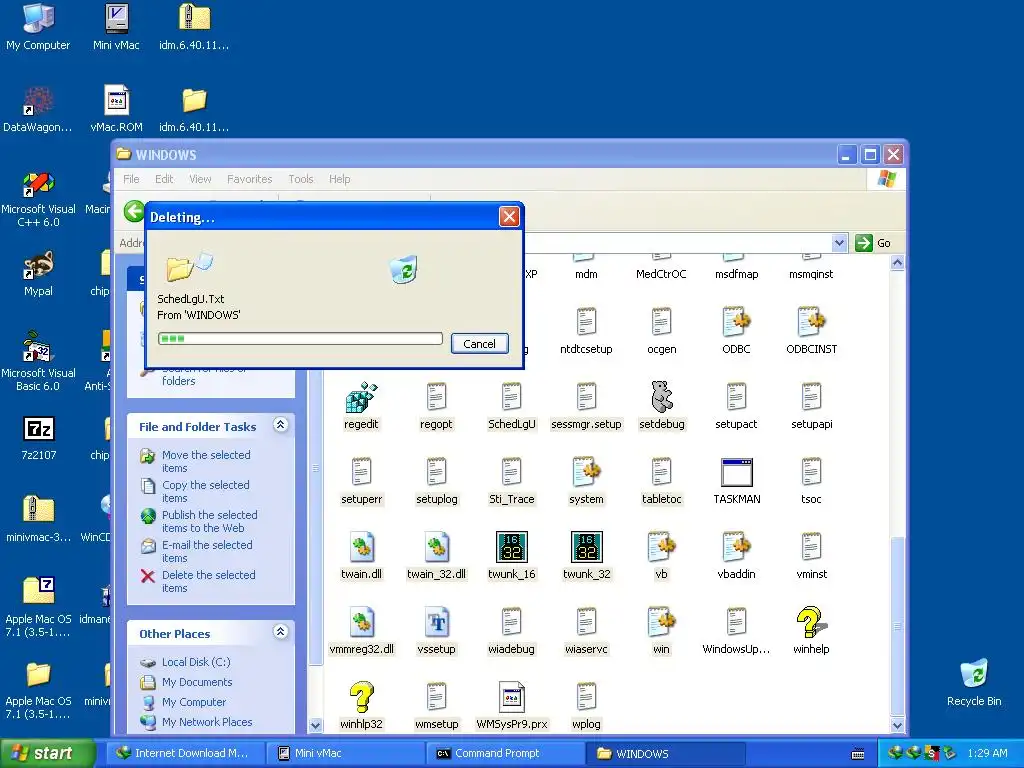This screenshot has height=768, width=1024.
Task: Select the ODBCINST settings file icon
Action: [811, 322]
